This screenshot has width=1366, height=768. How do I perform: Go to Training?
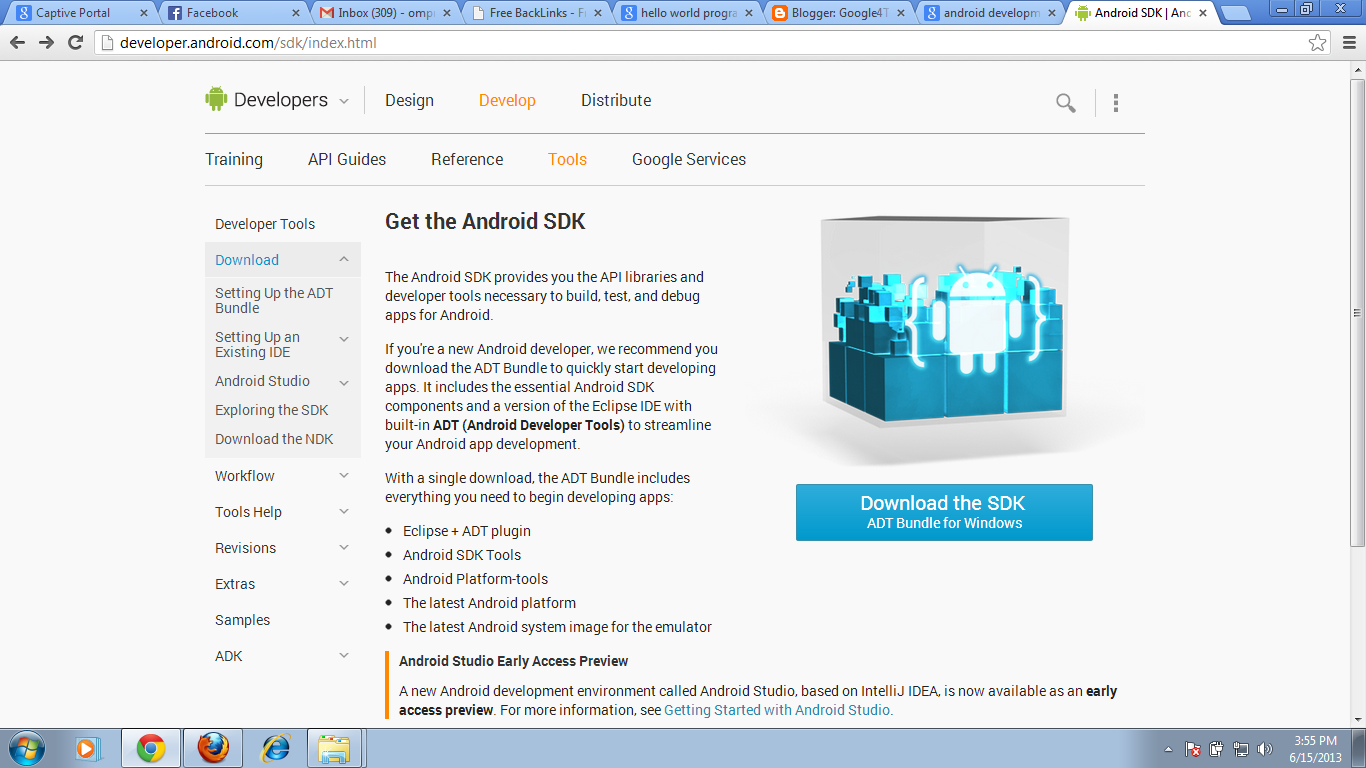pos(234,159)
